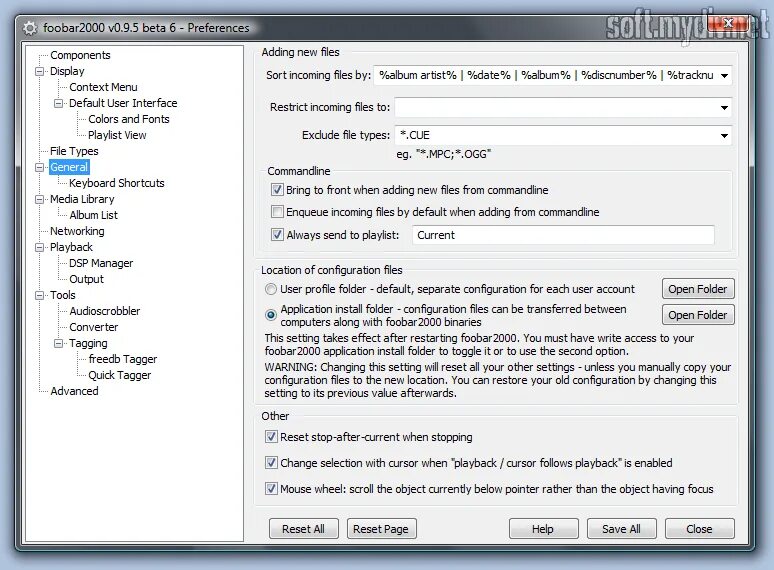Toggle Change selection with cursor checkbox

point(271,462)
